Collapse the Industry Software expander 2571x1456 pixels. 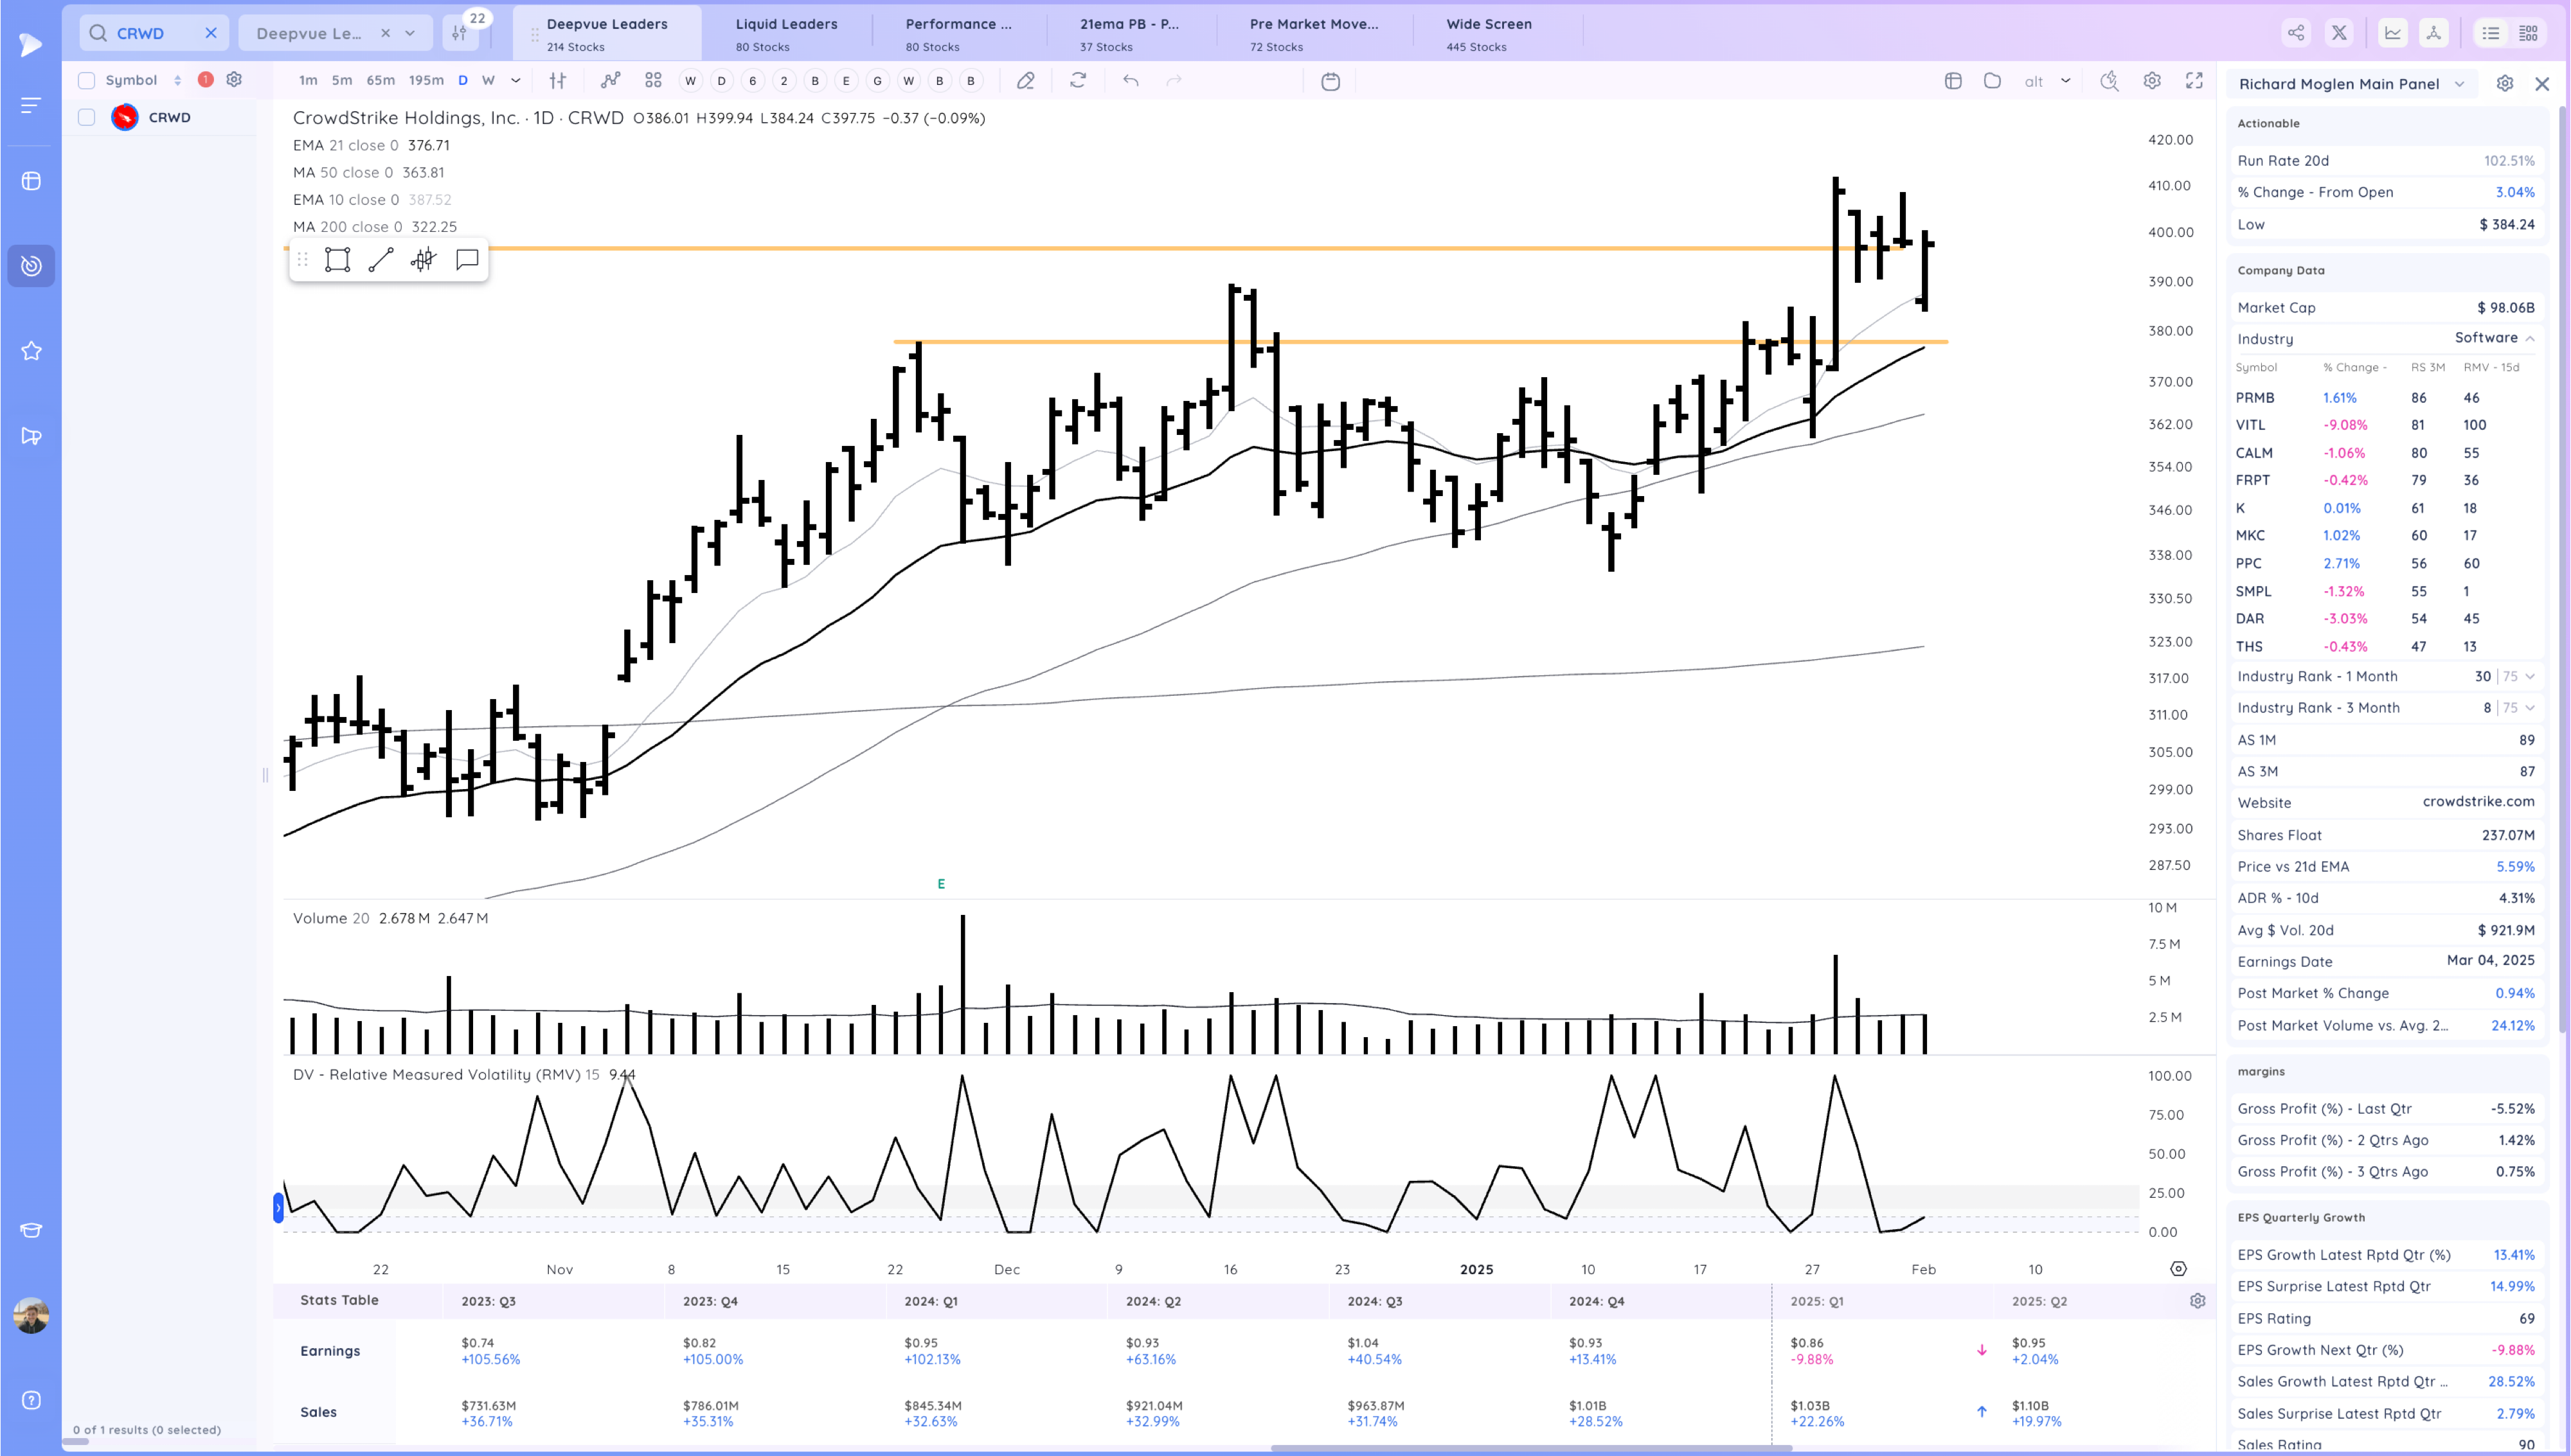click(2530, 339)
